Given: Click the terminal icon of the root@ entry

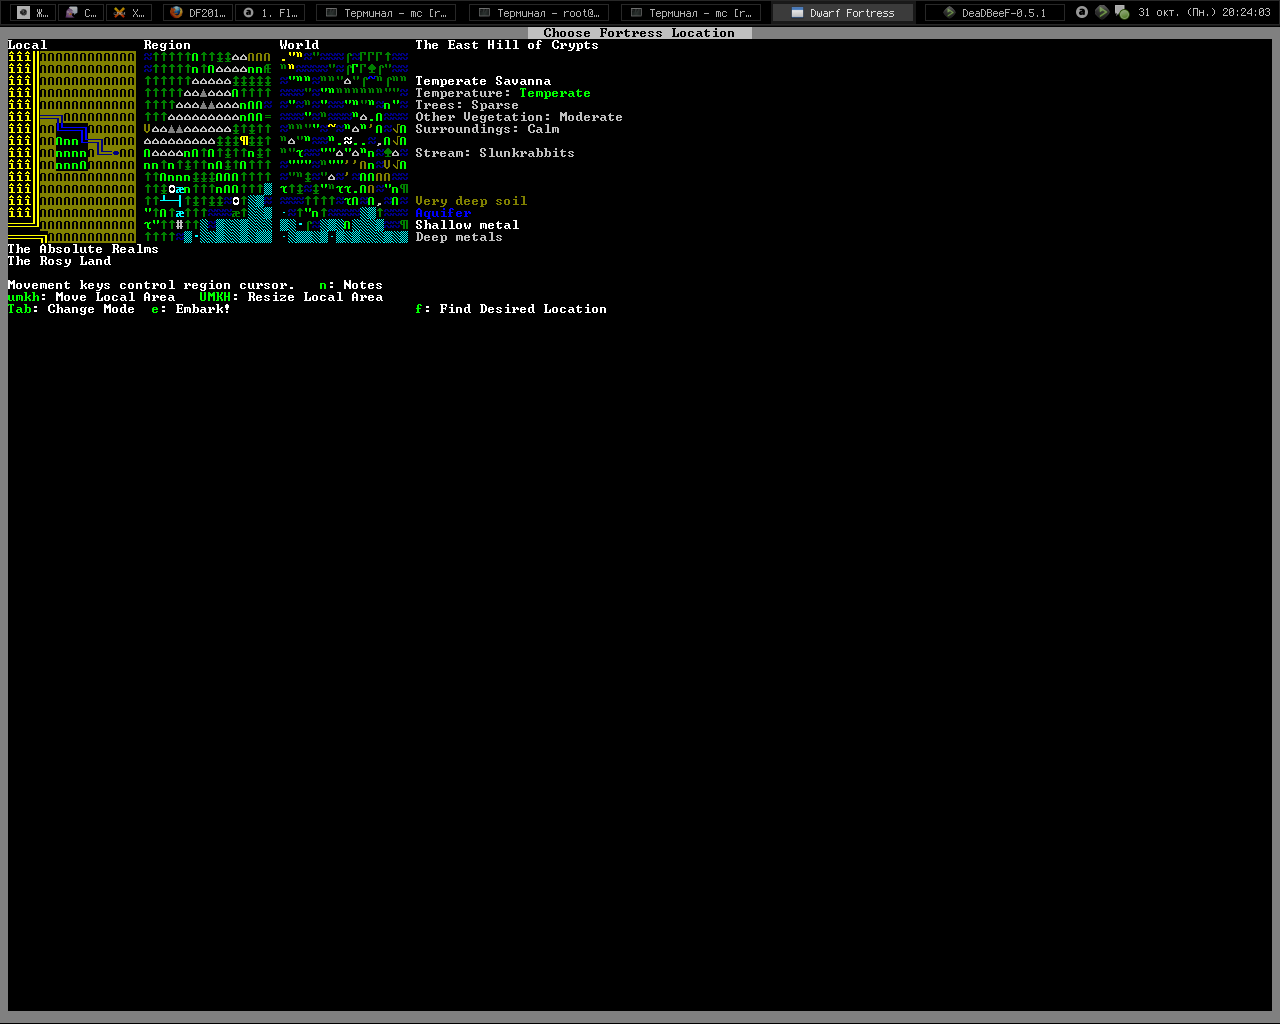Looking at the screenshot, I should pos(485,13).
